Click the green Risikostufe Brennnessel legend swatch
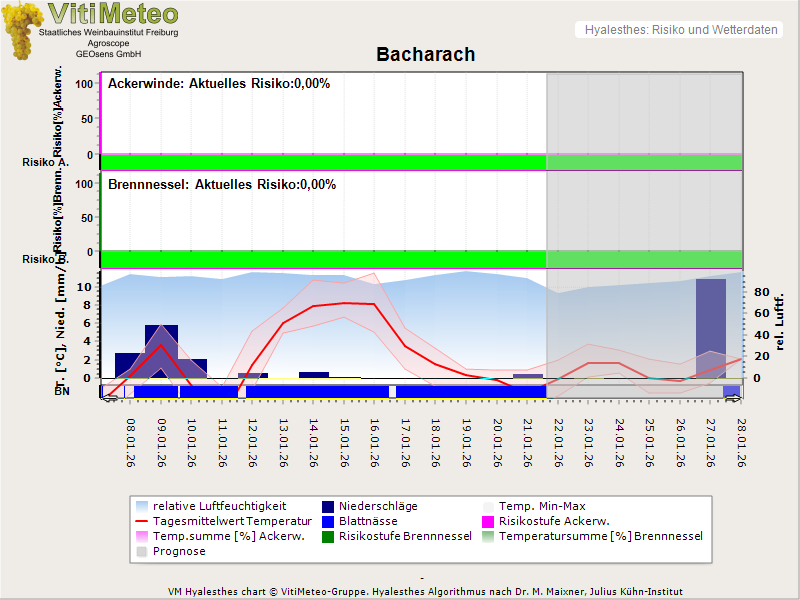 [329, 536]
